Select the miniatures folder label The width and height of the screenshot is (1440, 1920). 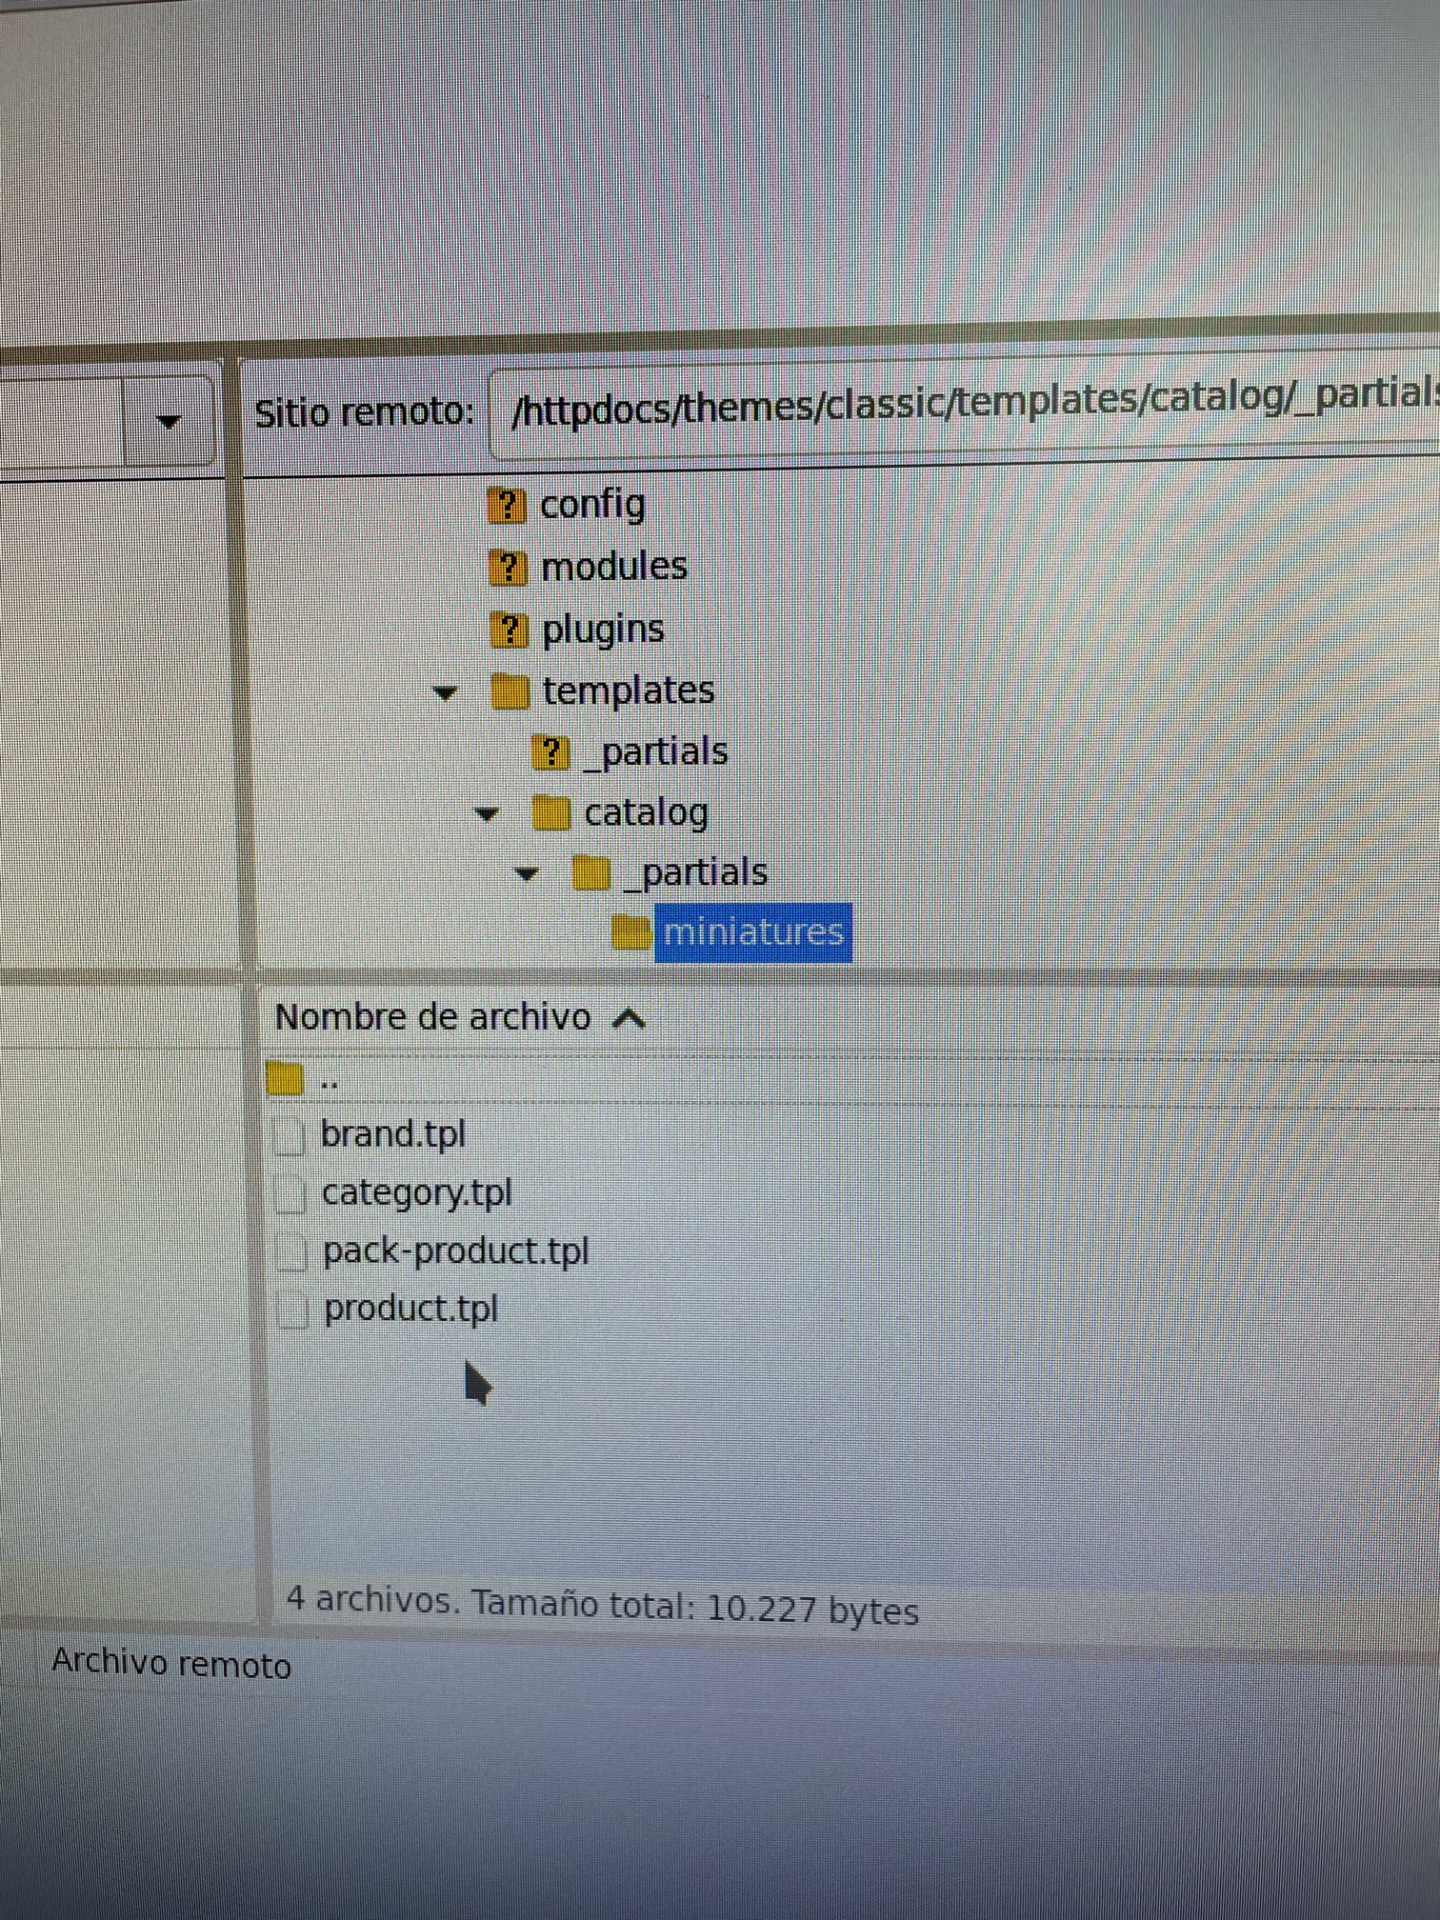pyautogui.click(x=753, y=933)
